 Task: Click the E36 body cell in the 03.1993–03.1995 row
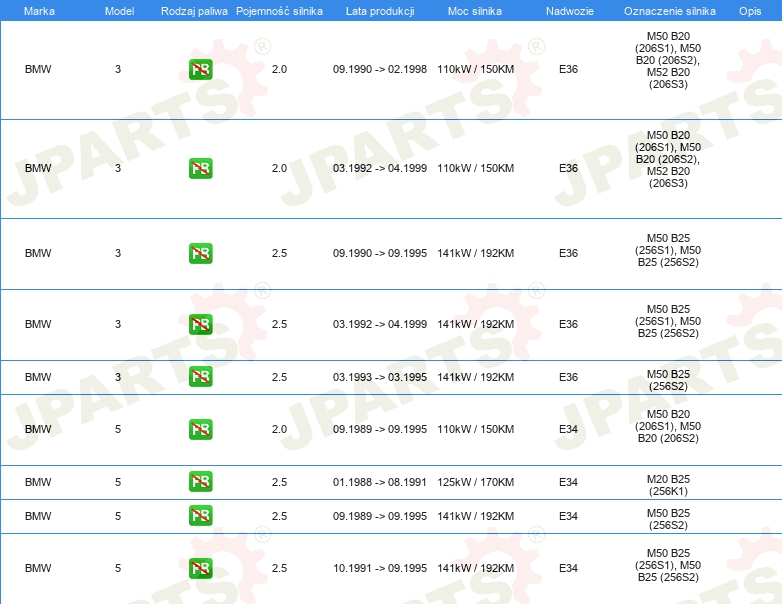[x=569, y=377]
